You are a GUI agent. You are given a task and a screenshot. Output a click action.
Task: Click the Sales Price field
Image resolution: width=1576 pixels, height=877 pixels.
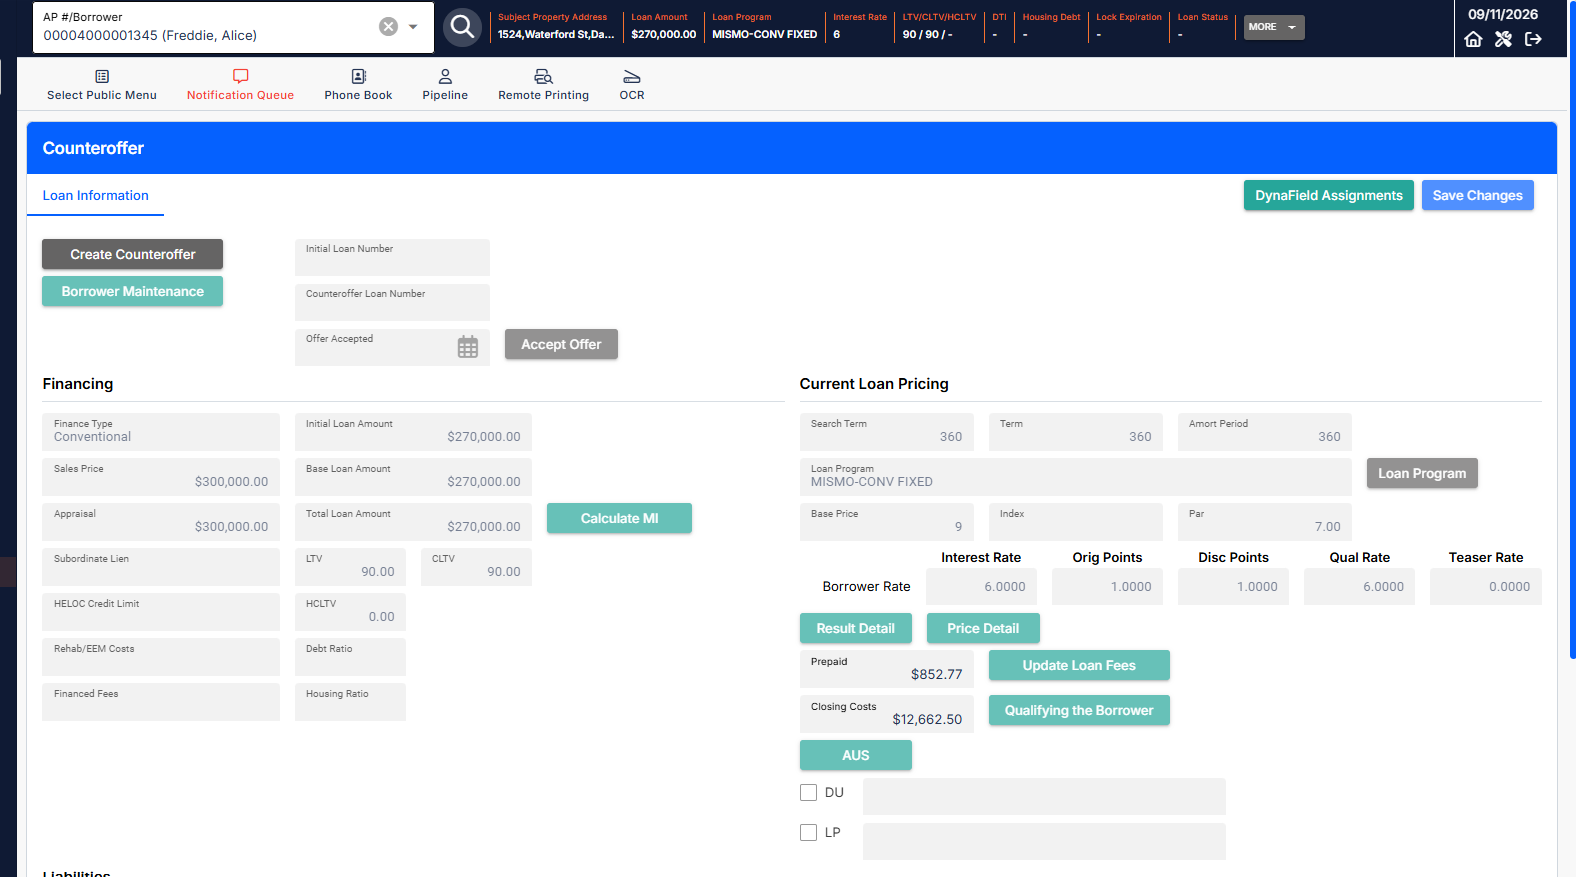pos(161,477)
